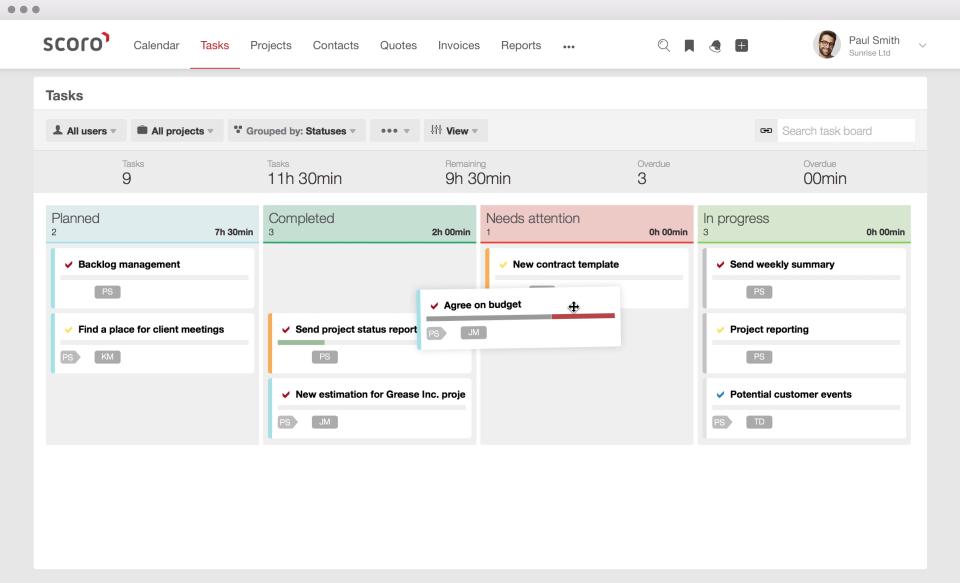Screen dimensions: 960x583
Task: Toggle checkmark on Backlog management task
Action: (x=69, y=265)
